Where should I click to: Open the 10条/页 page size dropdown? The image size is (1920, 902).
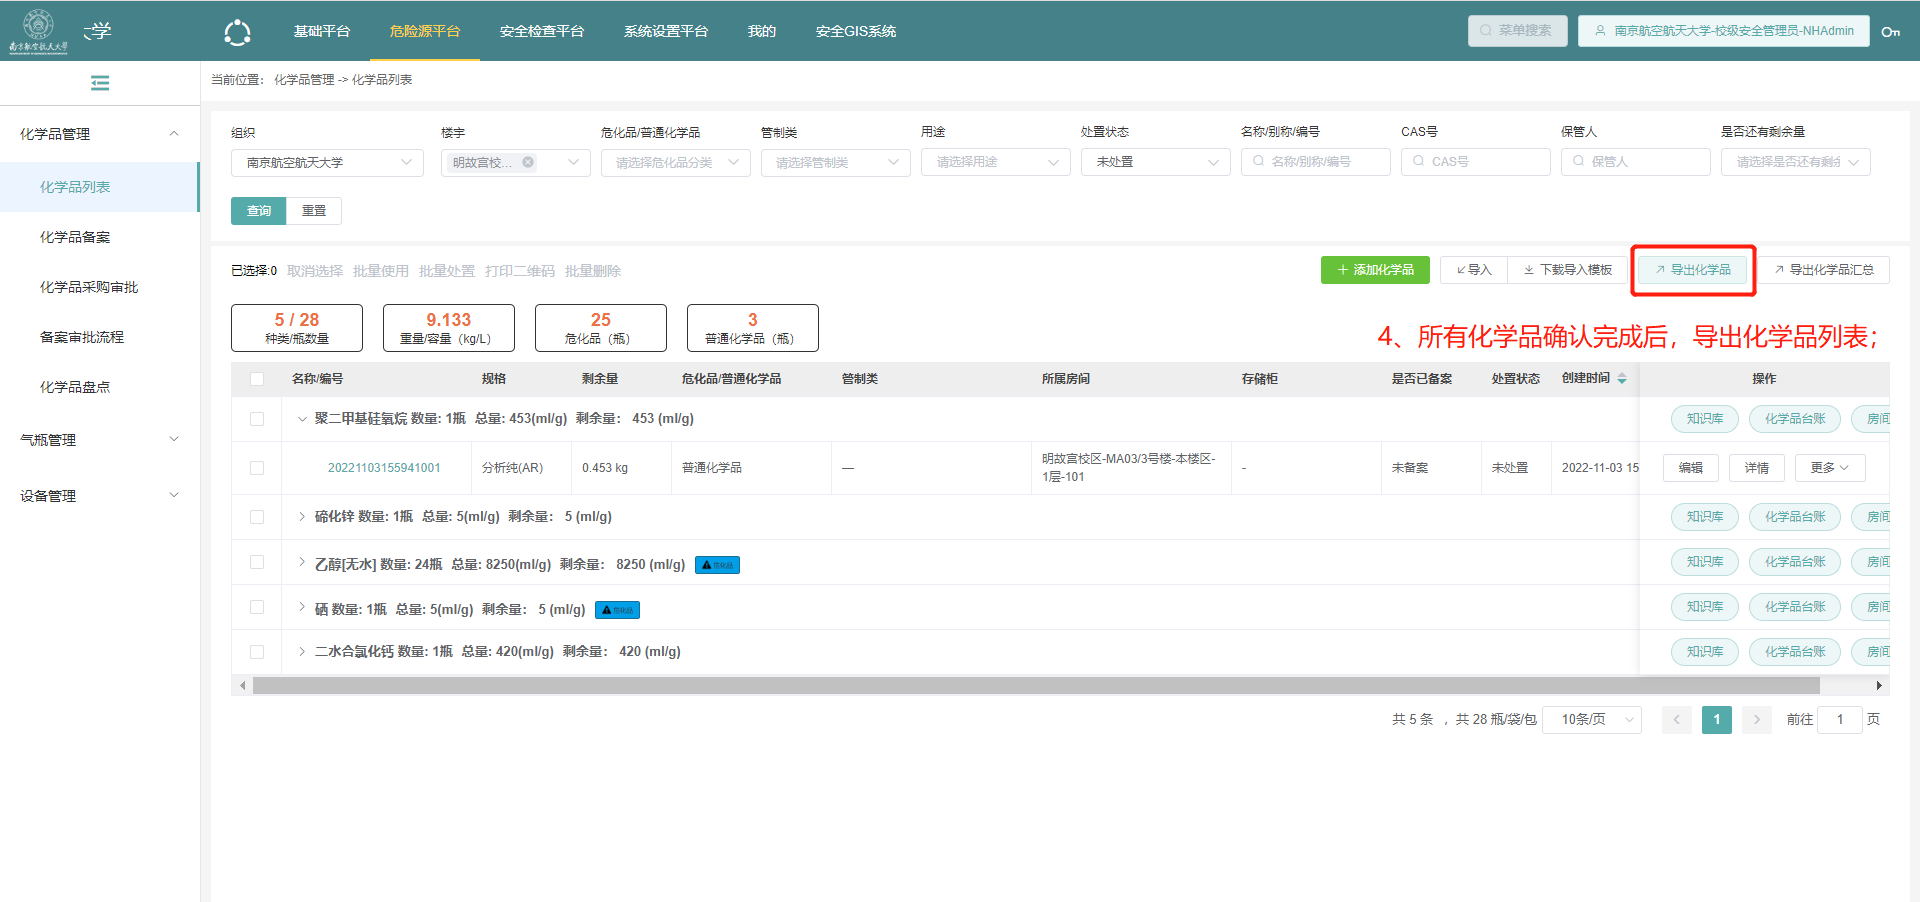point(1591,720)
